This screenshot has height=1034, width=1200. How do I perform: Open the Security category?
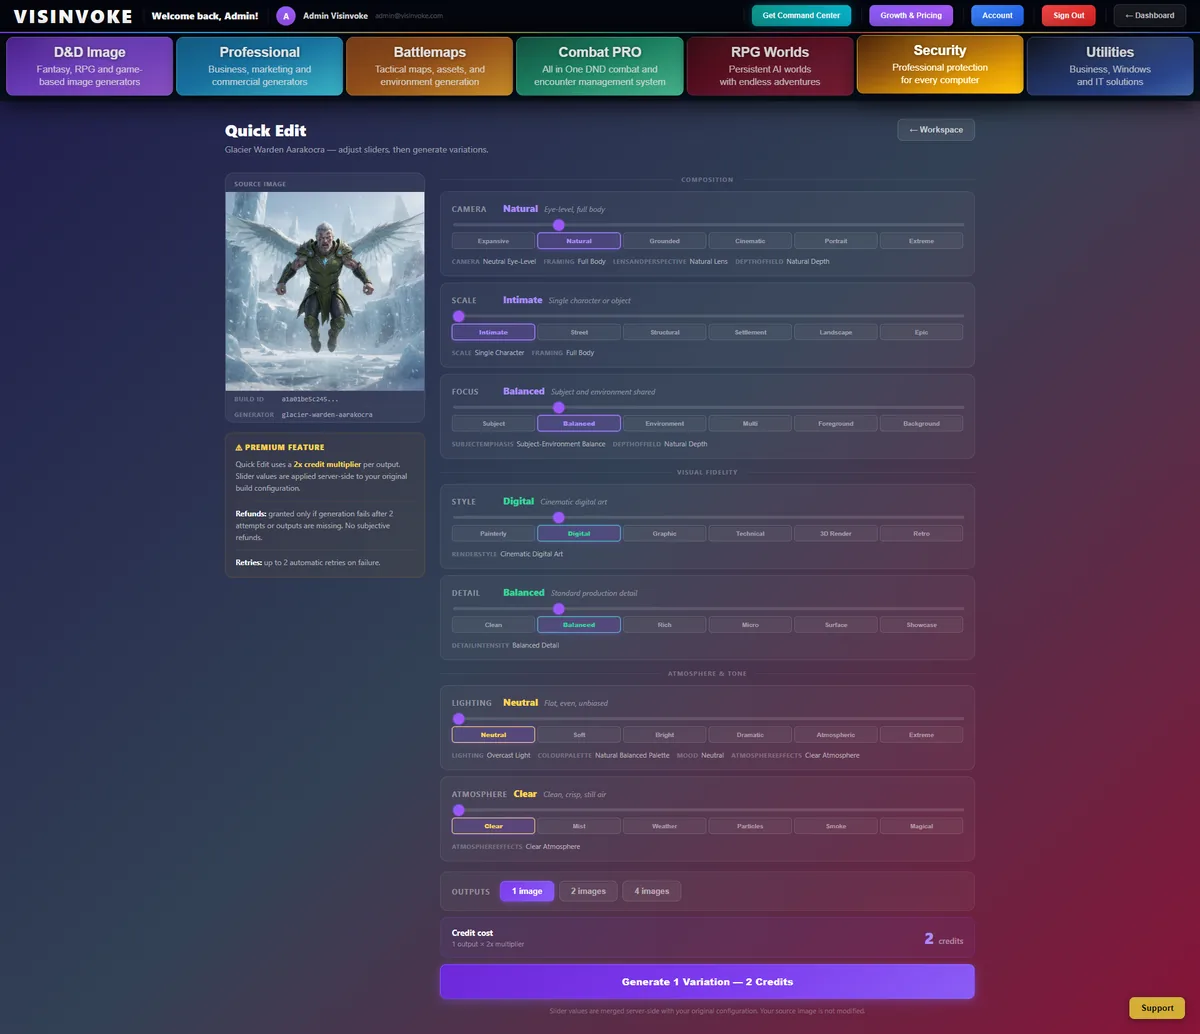click(x=940, y=65)
